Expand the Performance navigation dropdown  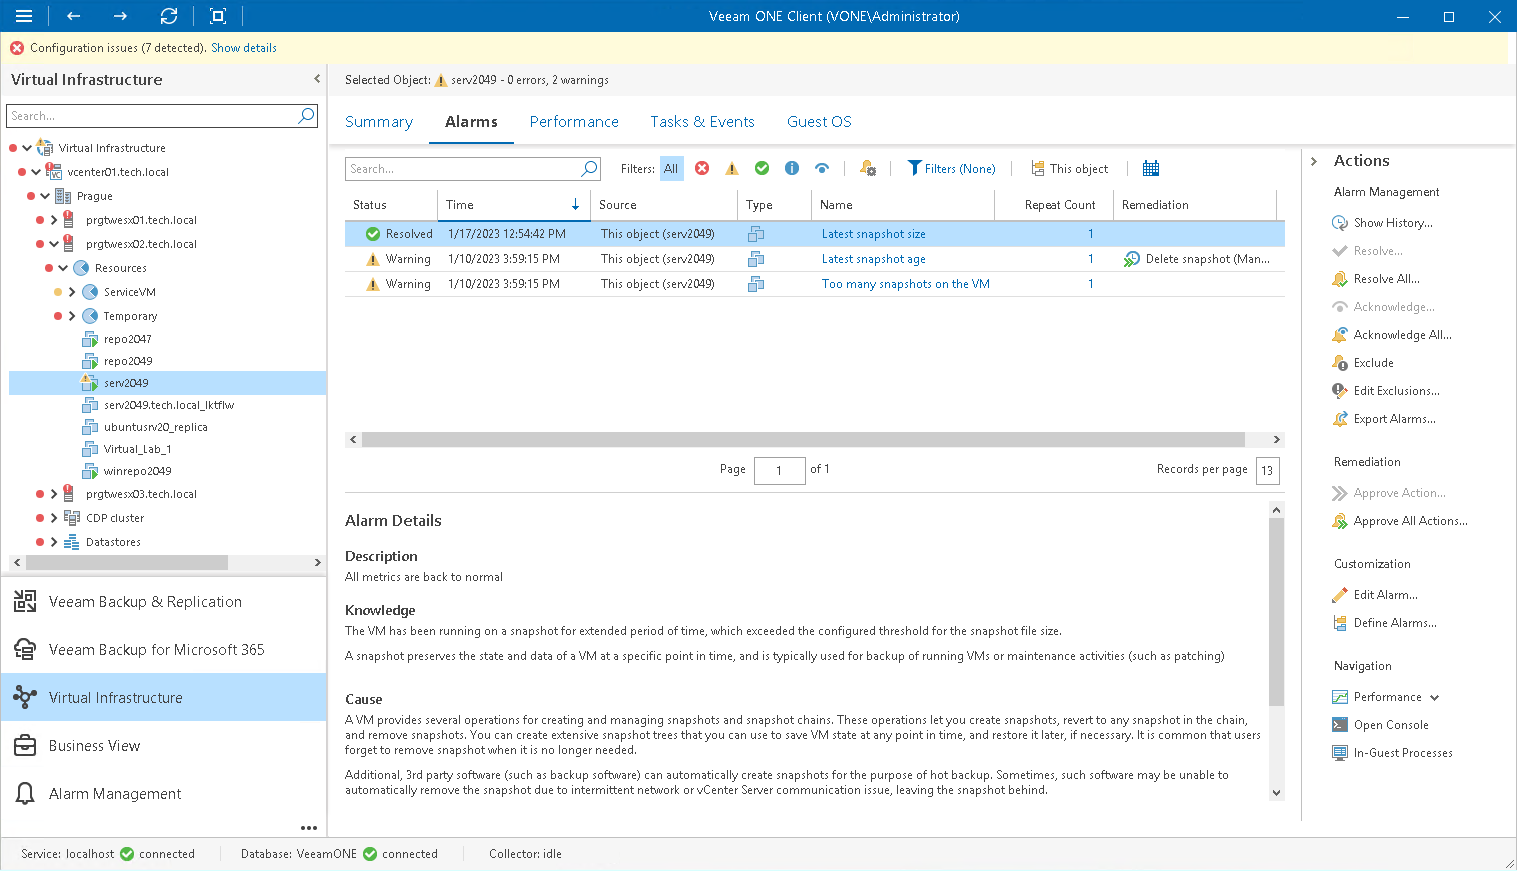1435,697
